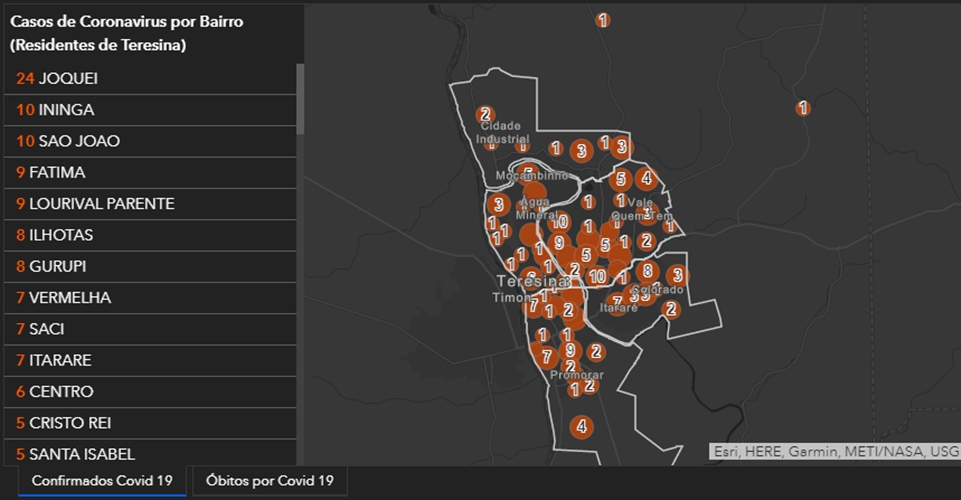Select the GURUPI row in list
This screenshot has height=500, width=961.
pyautogui.click(x=150, y=266)
